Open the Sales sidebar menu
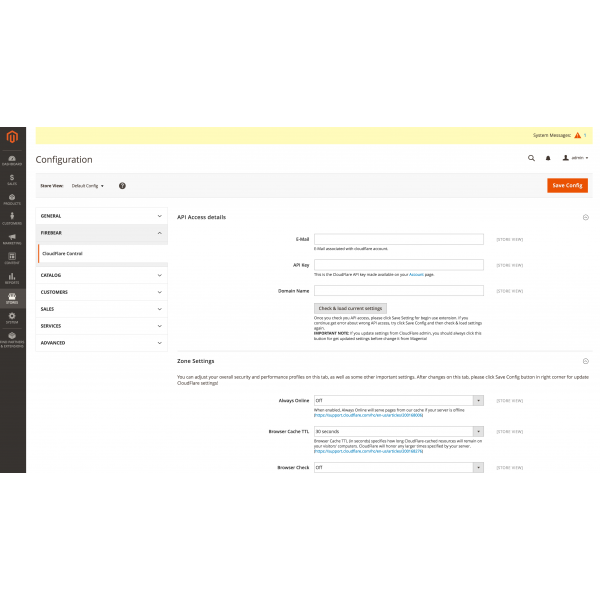This screenshot has width=600, height=600. pos(12,180)
